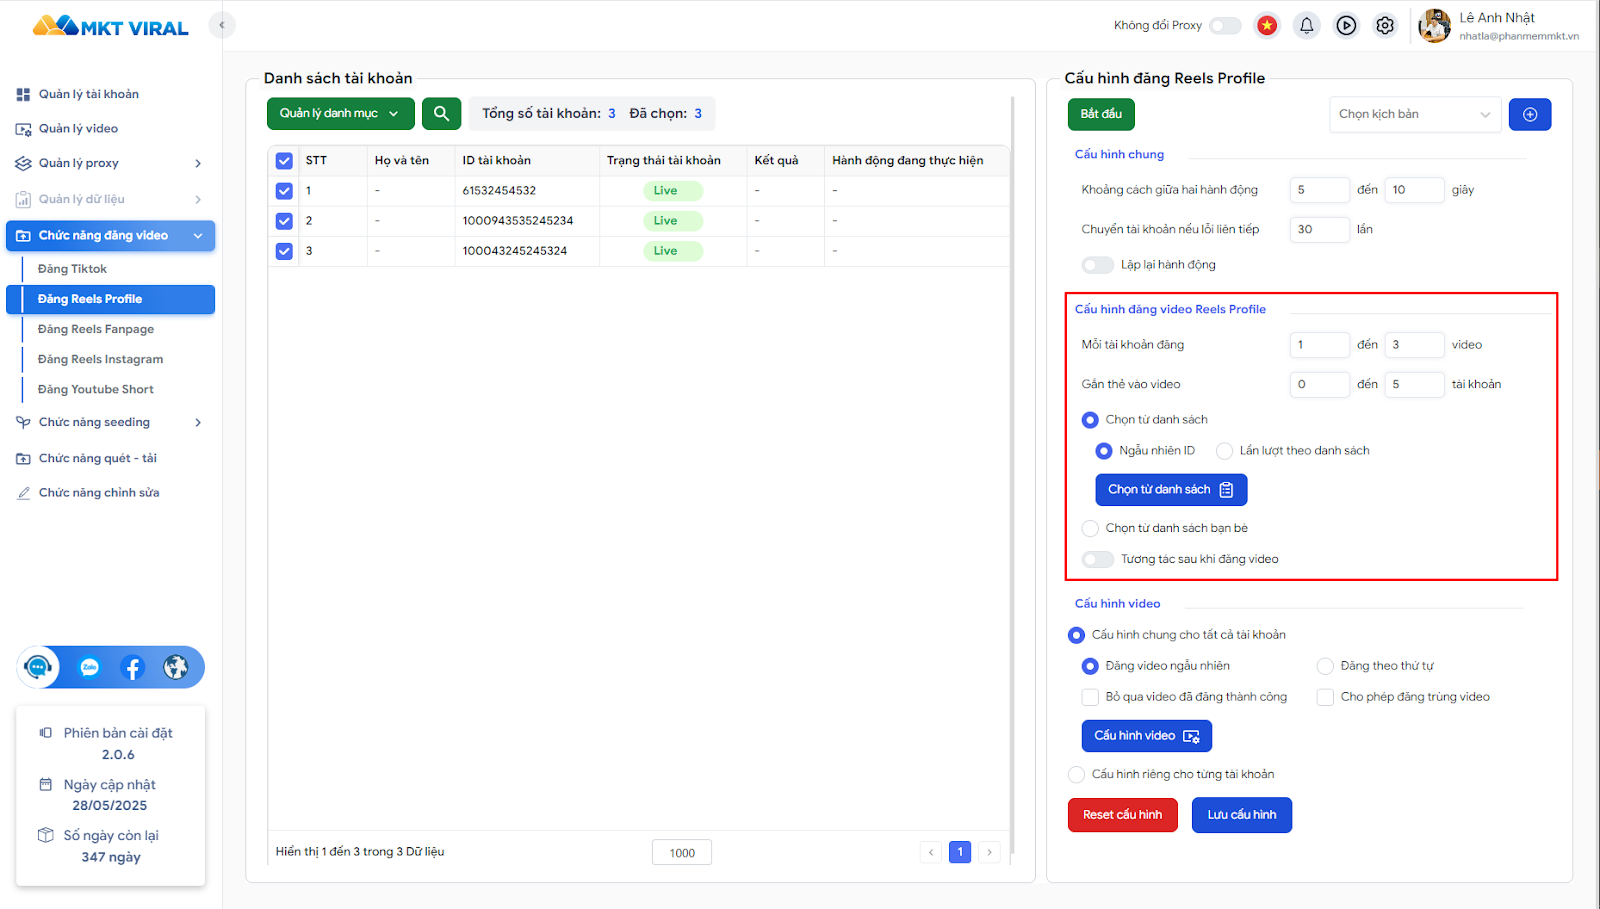Open the Đăng Reels Profile page
This screenshot has height=909, width=1600.
click(110, 299)
